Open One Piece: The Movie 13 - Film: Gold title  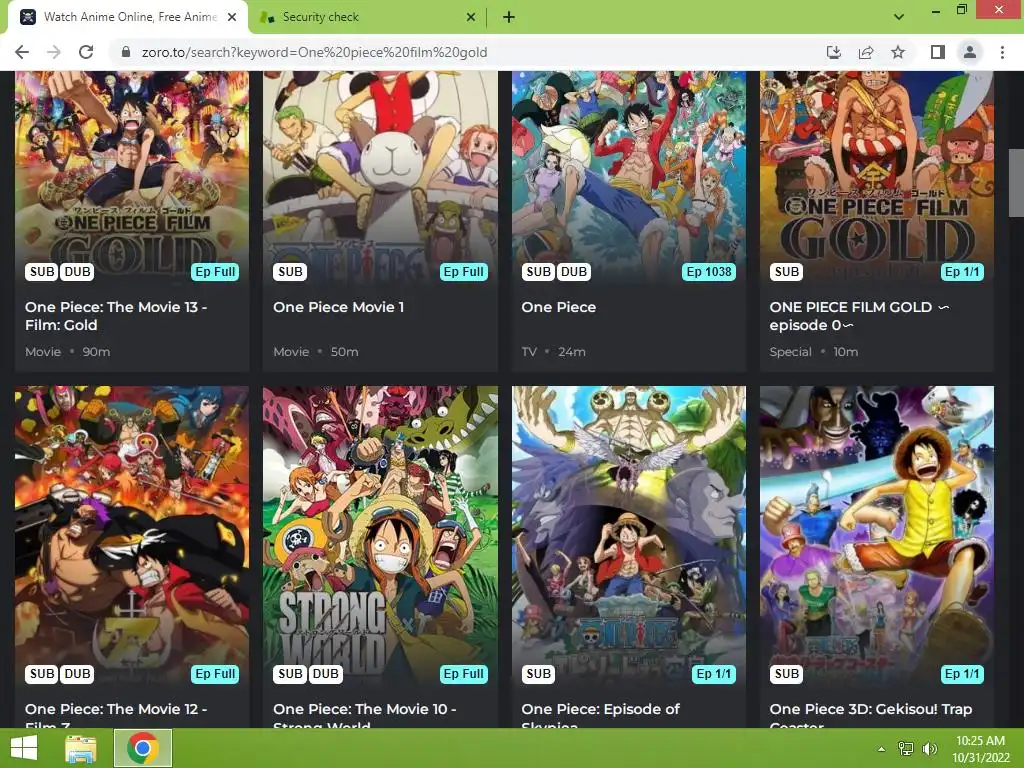(x=116, y=316)
